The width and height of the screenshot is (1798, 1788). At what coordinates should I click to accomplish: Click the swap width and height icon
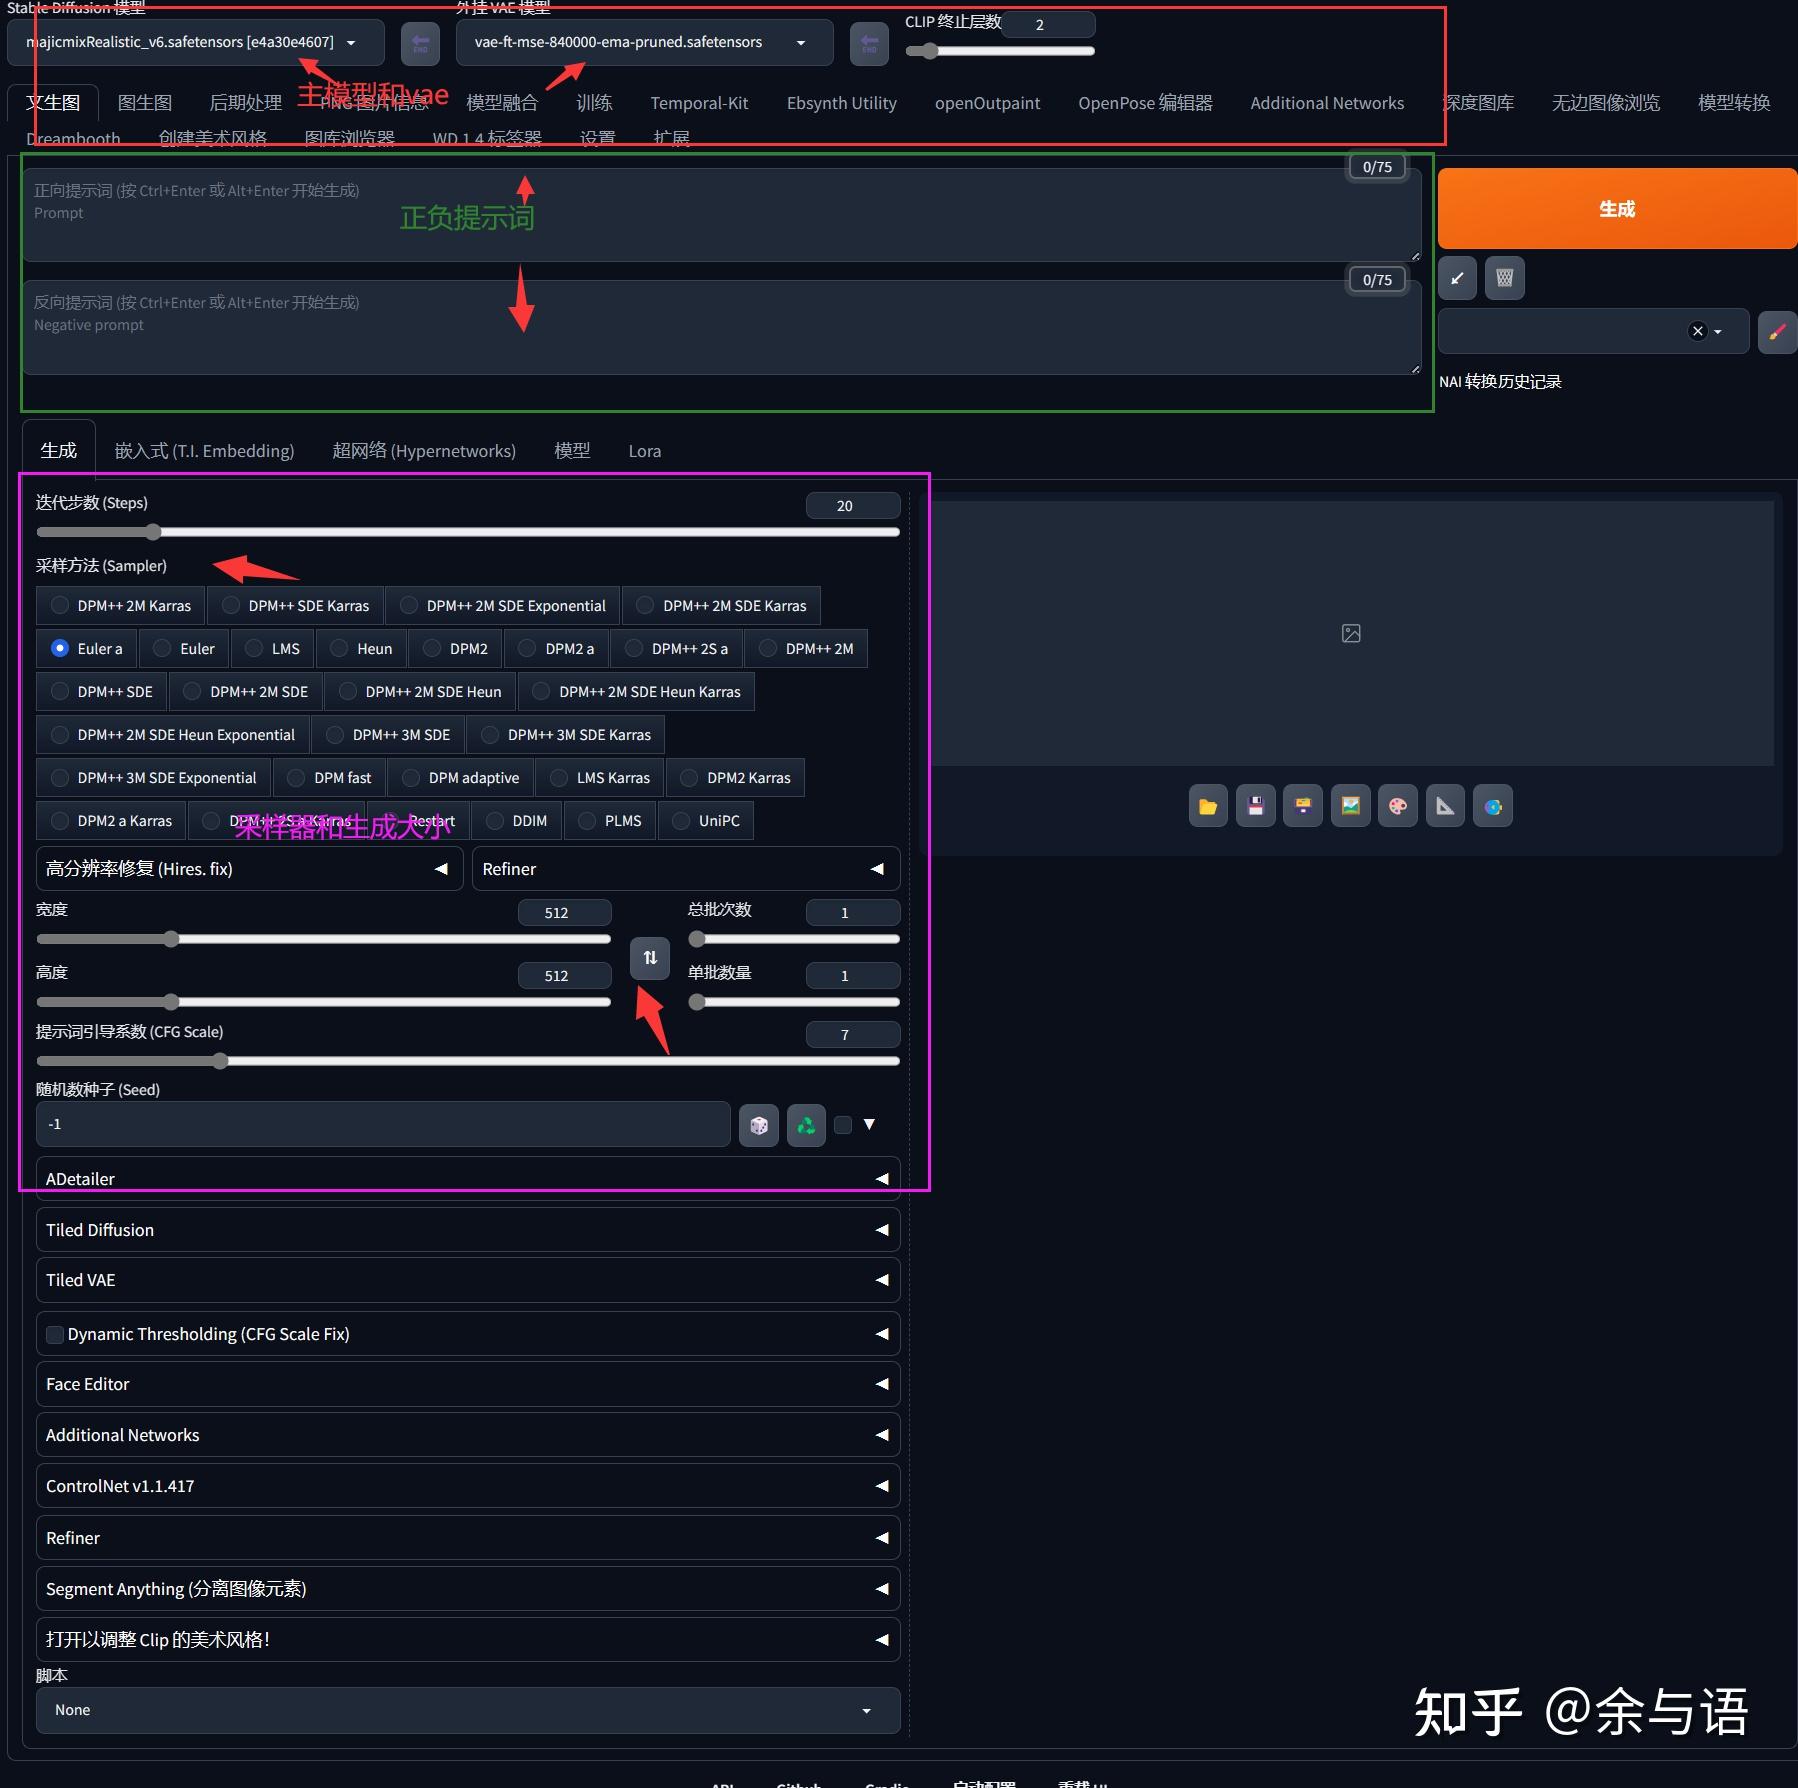(x=649, y=958)
